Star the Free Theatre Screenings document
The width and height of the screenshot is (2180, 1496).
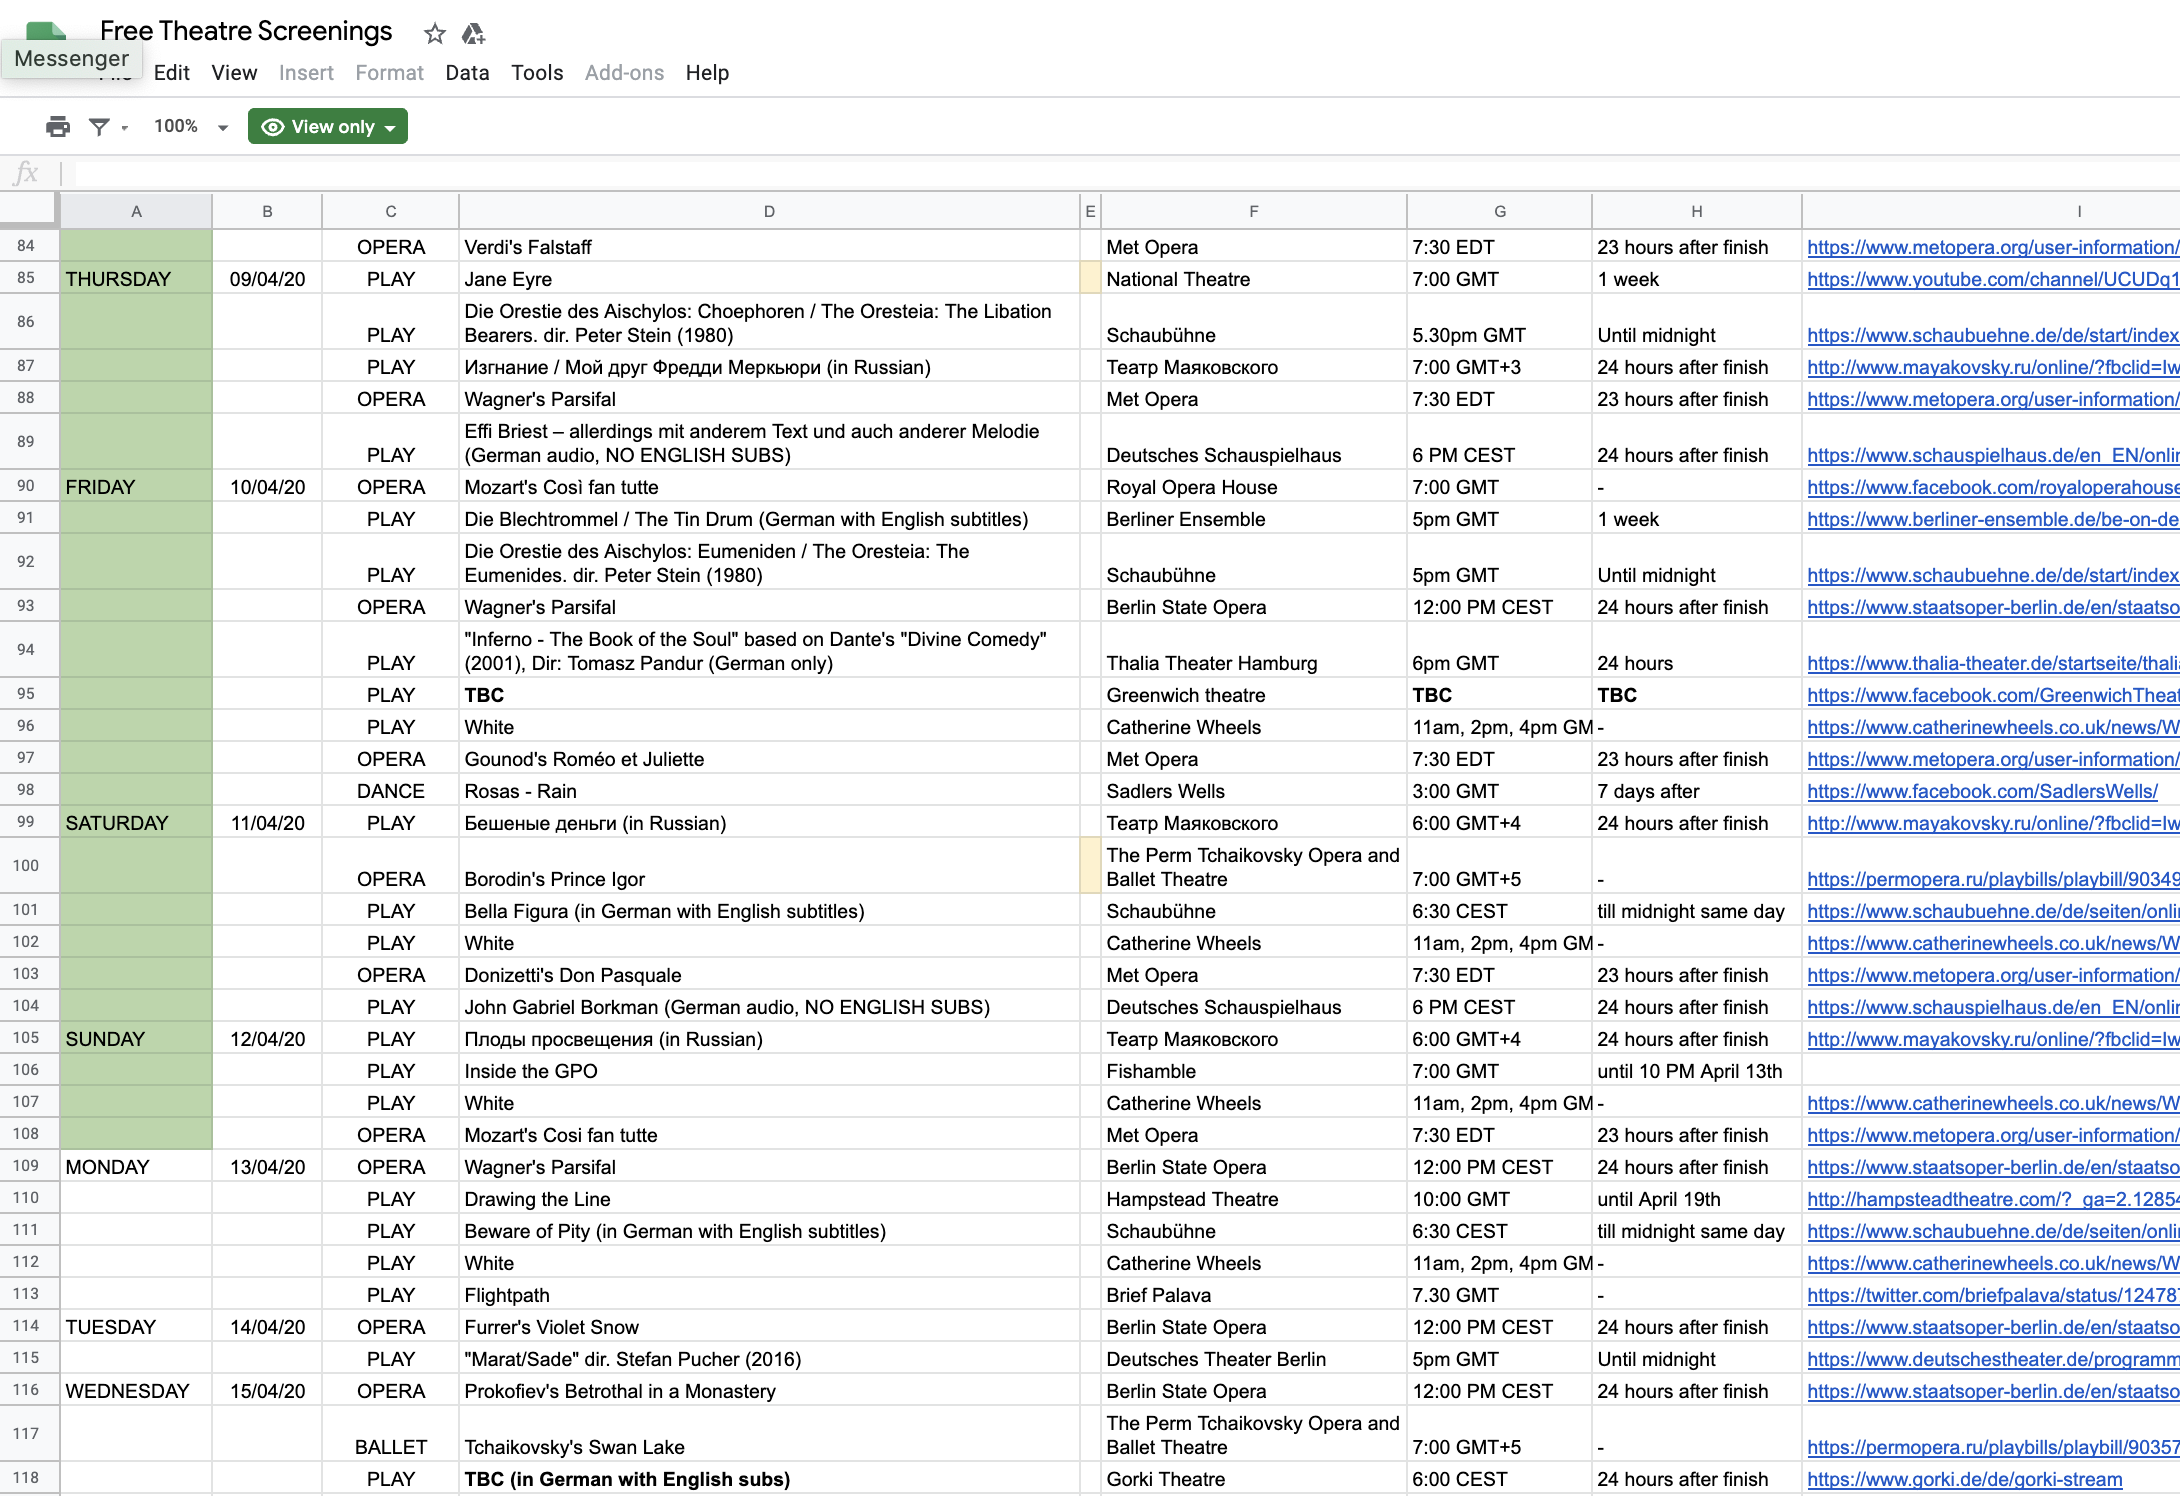click(x=434, y=34)
